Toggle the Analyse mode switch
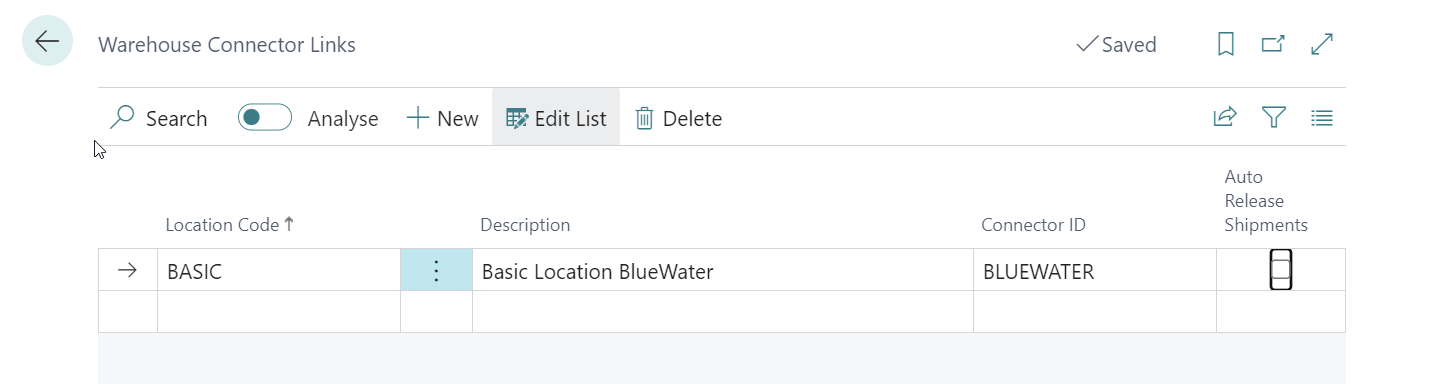Screen dimensions: 1437x384 265,118
